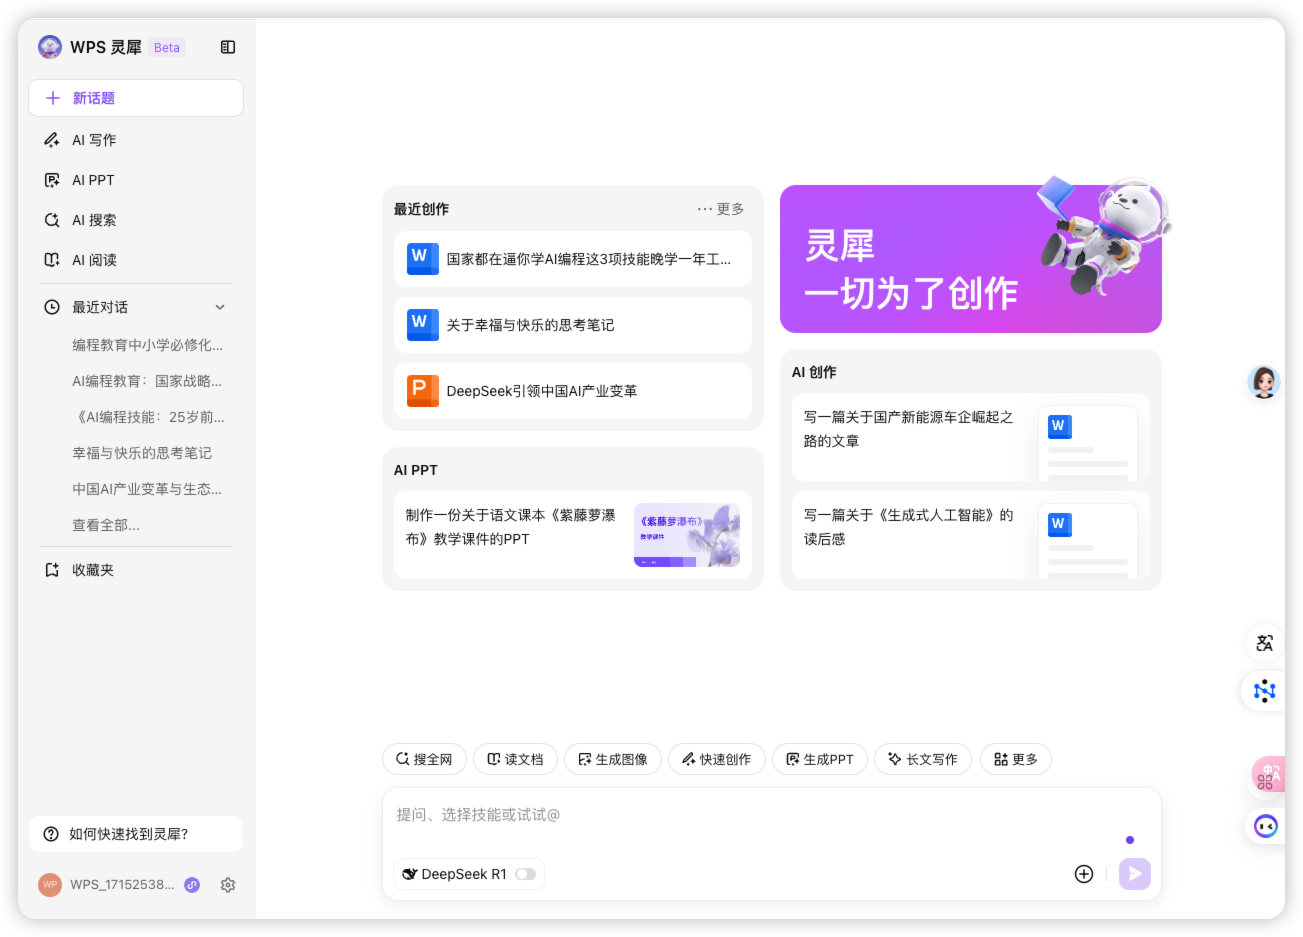The width and height of the screenshot is (1303, 937).
Task: Click the plus attachment icon in input
Action: click(x=1083, y=874)
